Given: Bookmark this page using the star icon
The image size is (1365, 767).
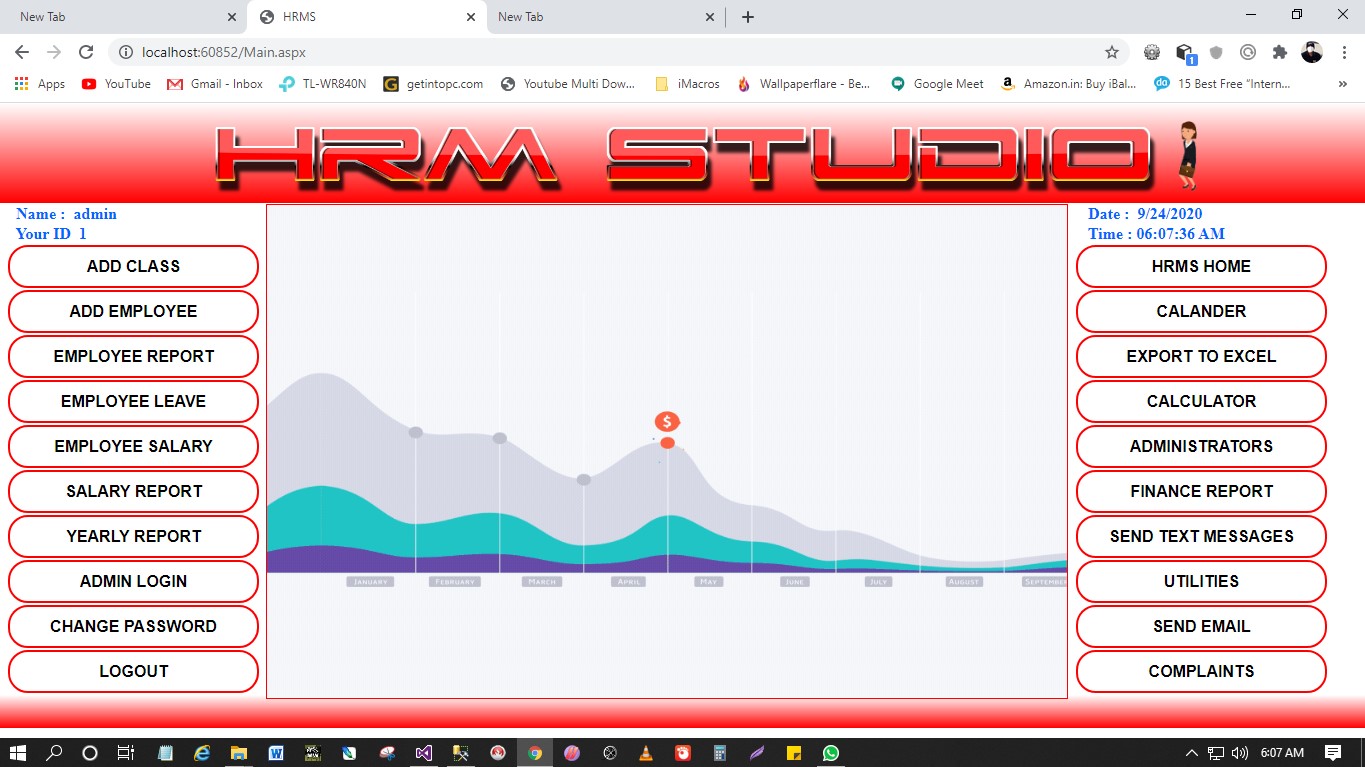Looking at the screenshot, I should pos(1111,52).
